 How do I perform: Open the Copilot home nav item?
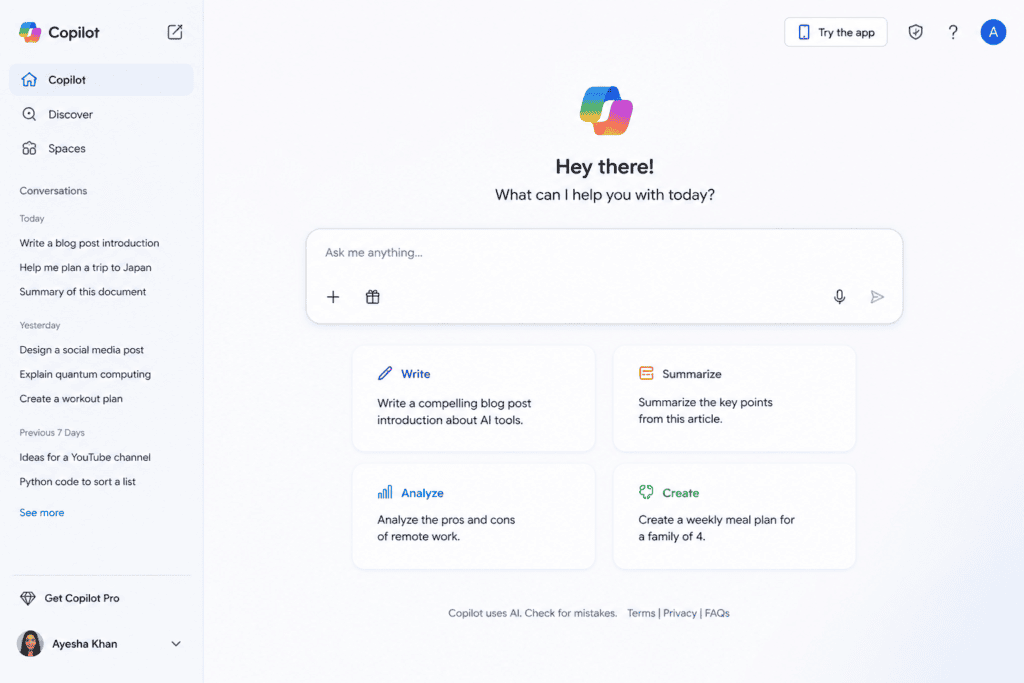point(101,80)
